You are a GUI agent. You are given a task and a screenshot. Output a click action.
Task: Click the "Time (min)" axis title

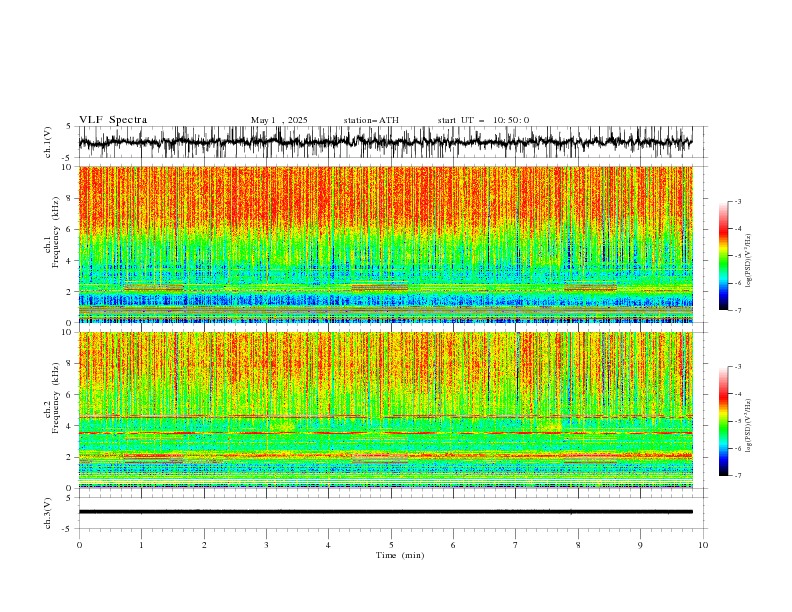[x=400, y=555]
